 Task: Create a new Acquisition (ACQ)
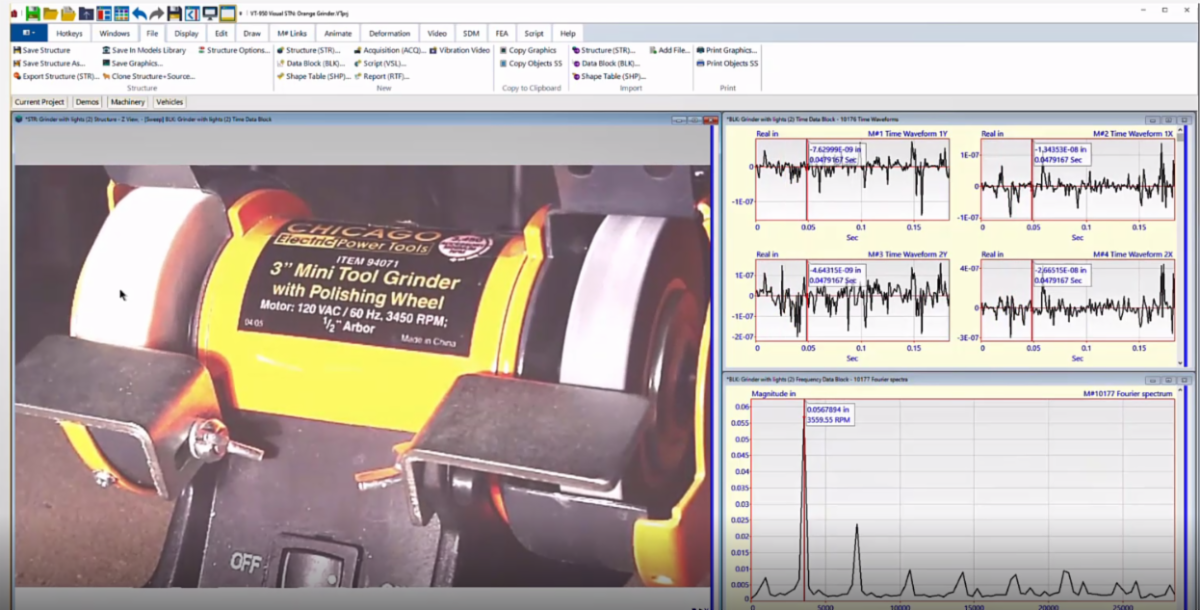pyautogui.click(x=395, y=49)
